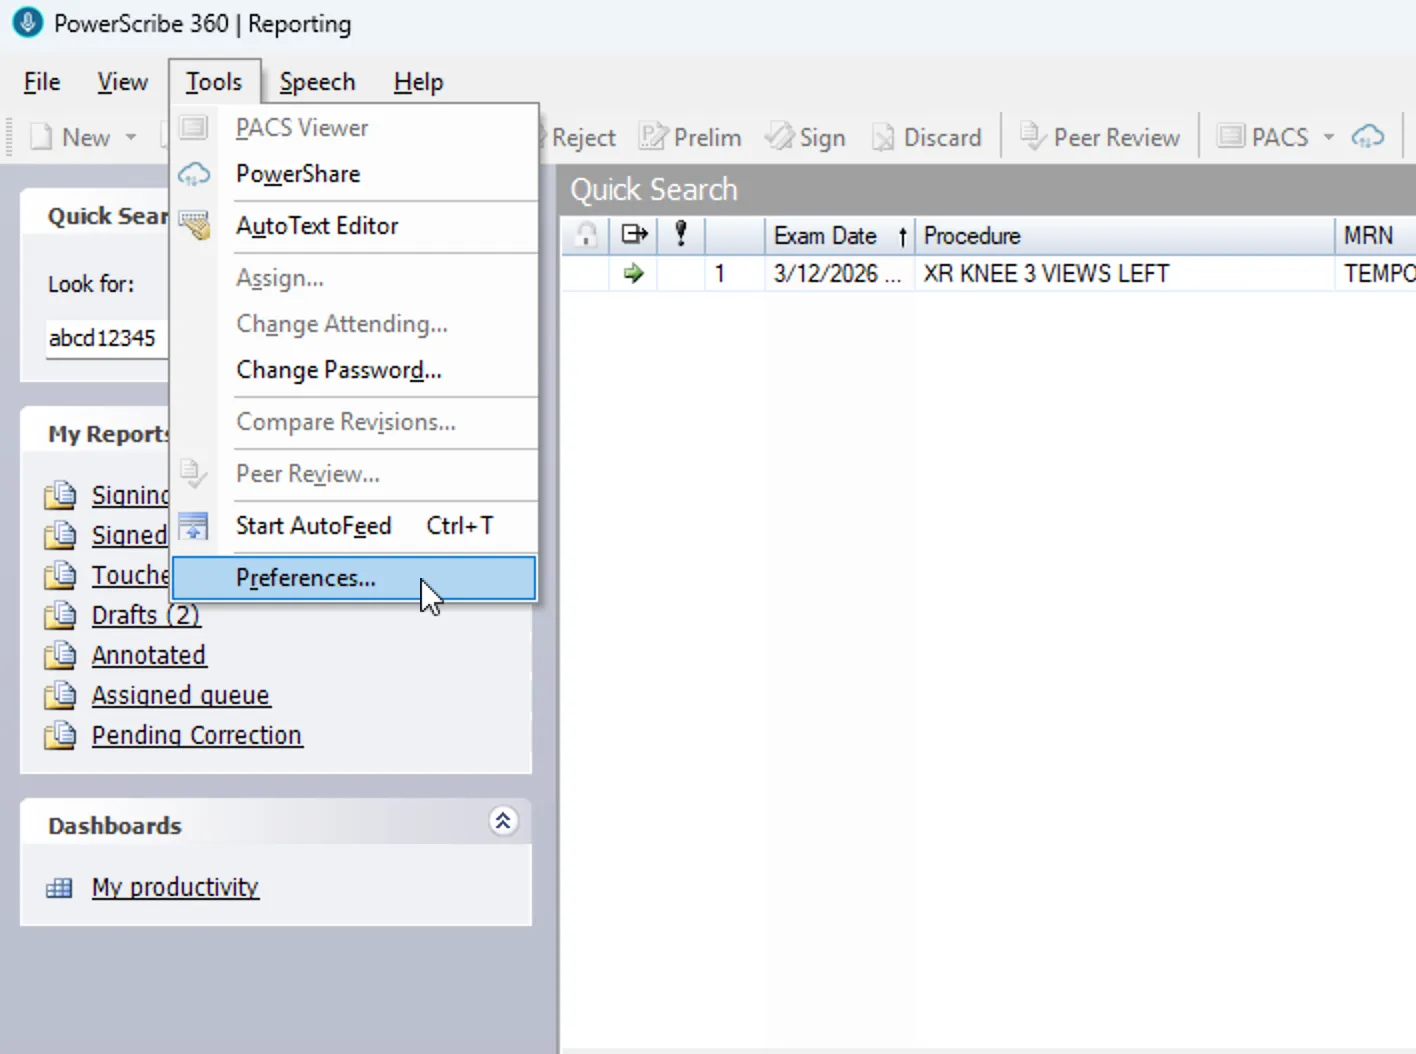The height and width of the screenshot is (1054, 1416).
Task: Open the Speech menu
Action: (317, 81)
